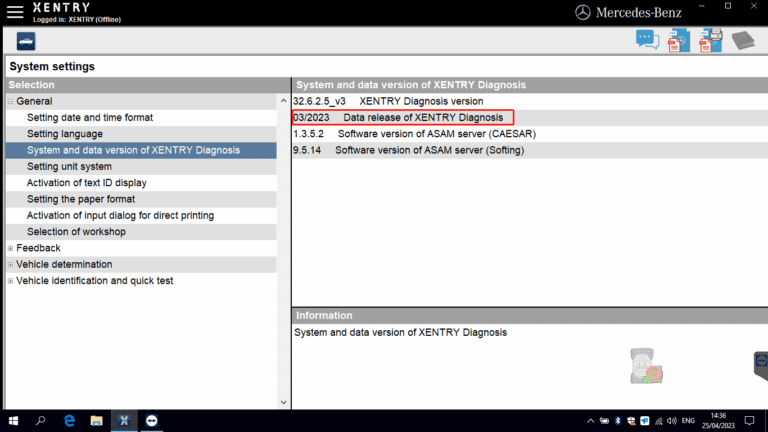This screenshot has height=432, width=768.
Task: Click the diagnosis multiplexer connection status icon
Action: coord(646,366)
